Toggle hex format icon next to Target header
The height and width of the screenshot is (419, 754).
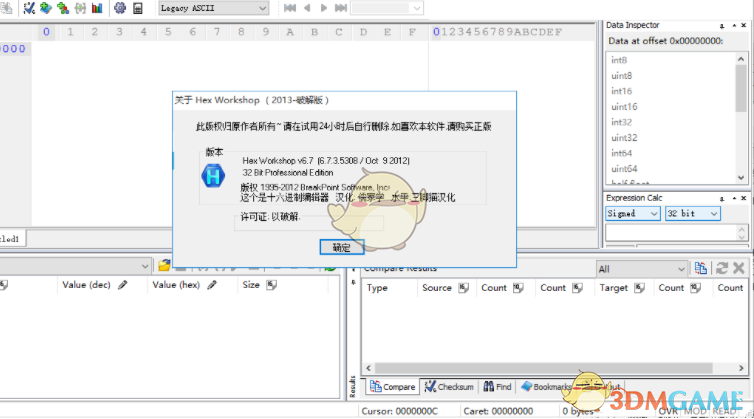[x=639, y=288]
